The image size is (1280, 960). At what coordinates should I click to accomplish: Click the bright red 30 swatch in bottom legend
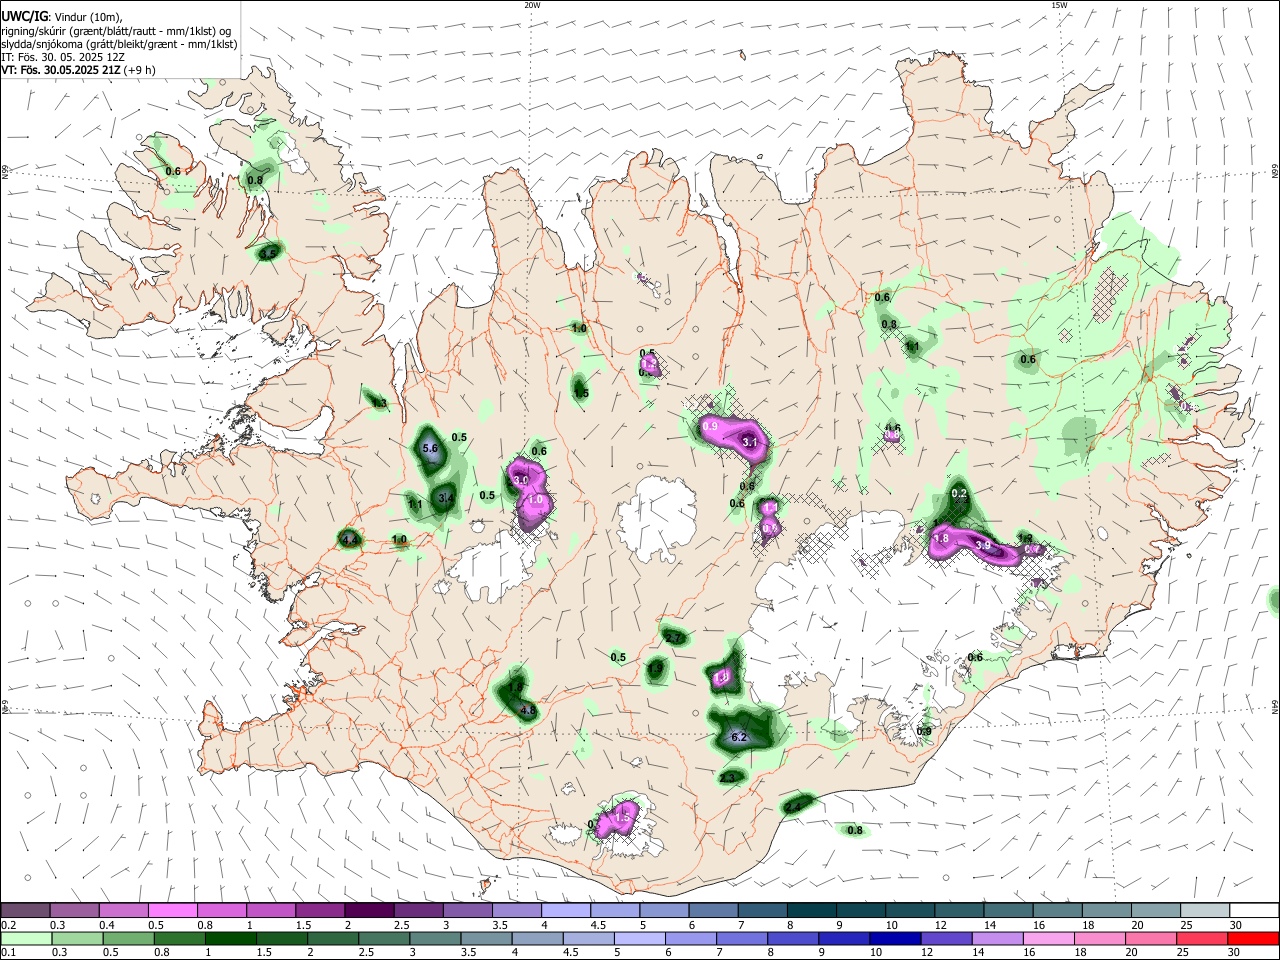point(1253,938)
